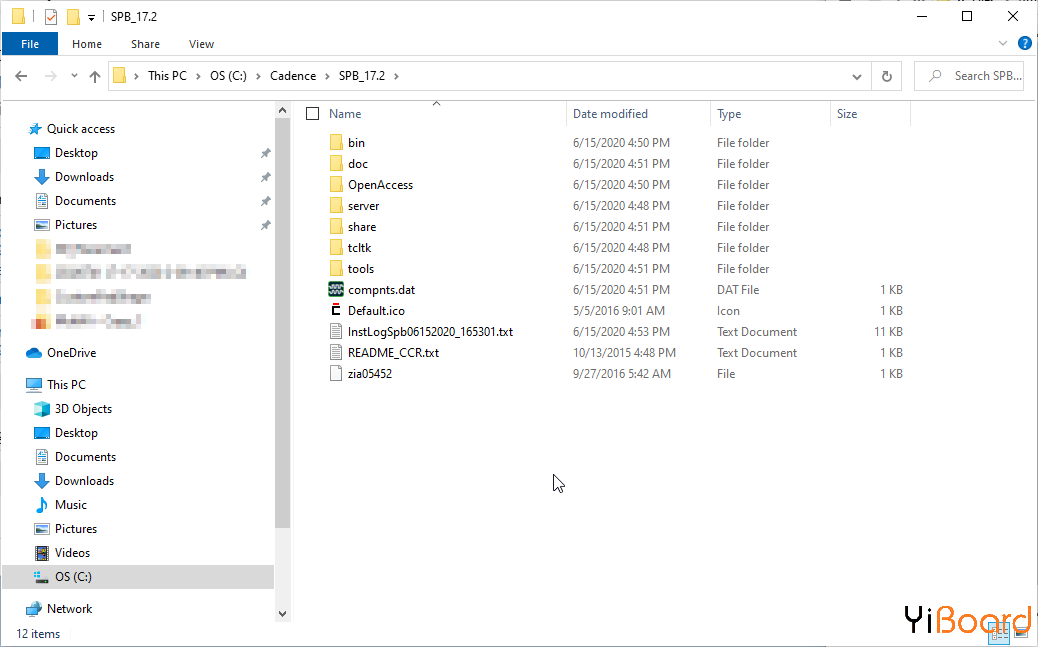1038x647 pixels.
Task: Select the server folder icon
Action: 336,206
